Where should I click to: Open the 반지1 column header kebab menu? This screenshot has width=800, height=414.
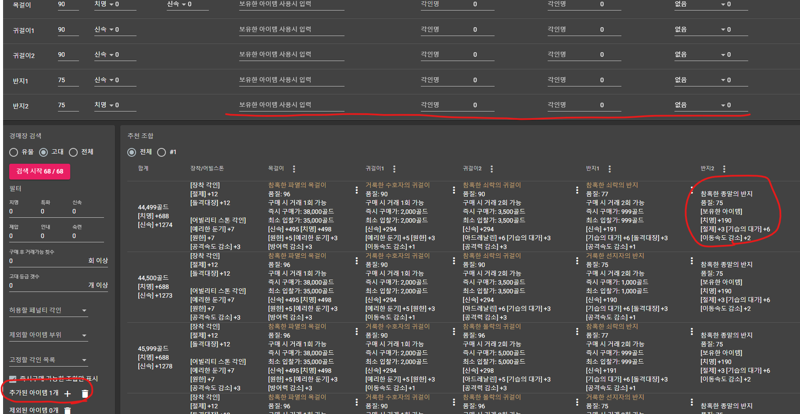610,169
